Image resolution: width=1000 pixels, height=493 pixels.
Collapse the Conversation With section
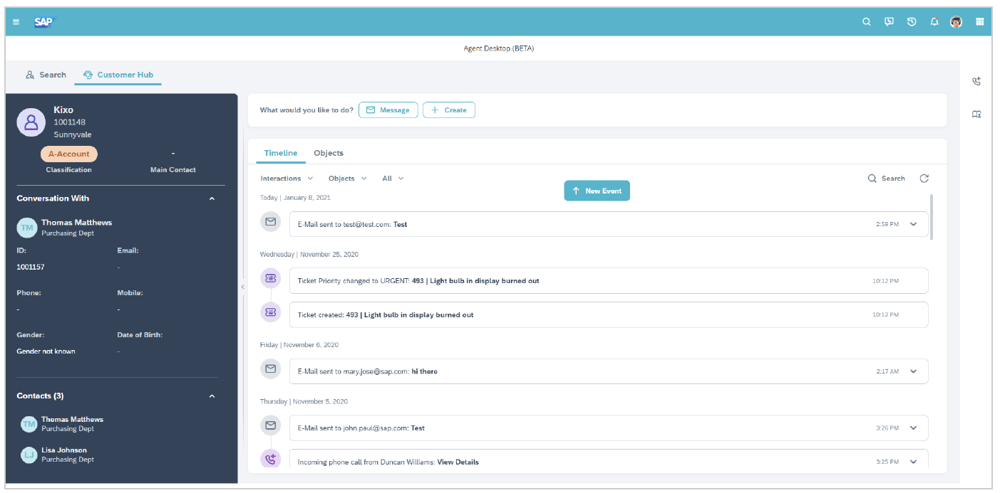(212, 199)
